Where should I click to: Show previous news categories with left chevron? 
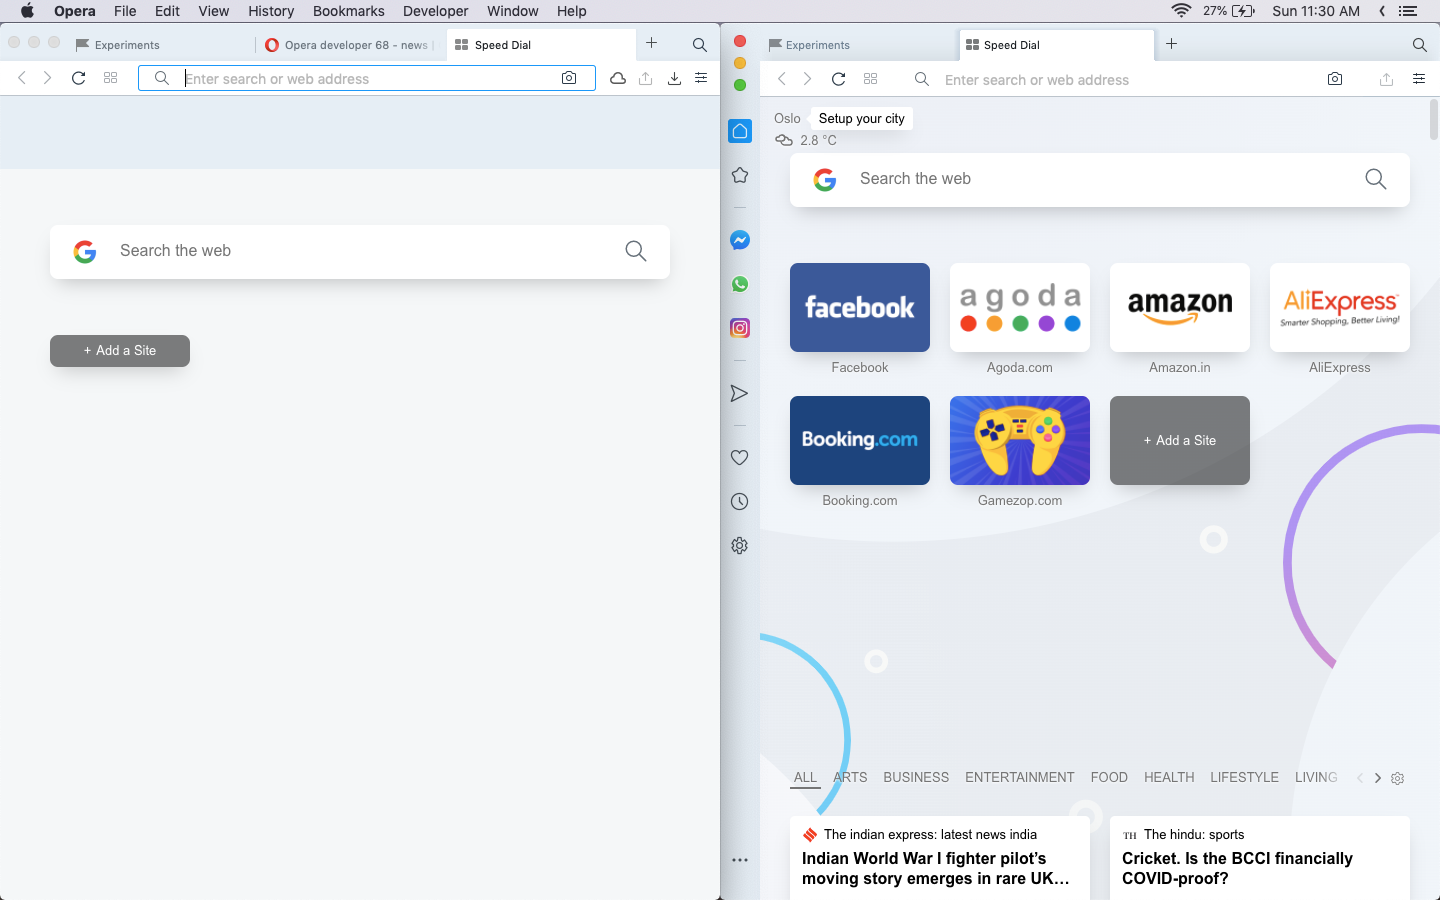(x=1360, y=778)
